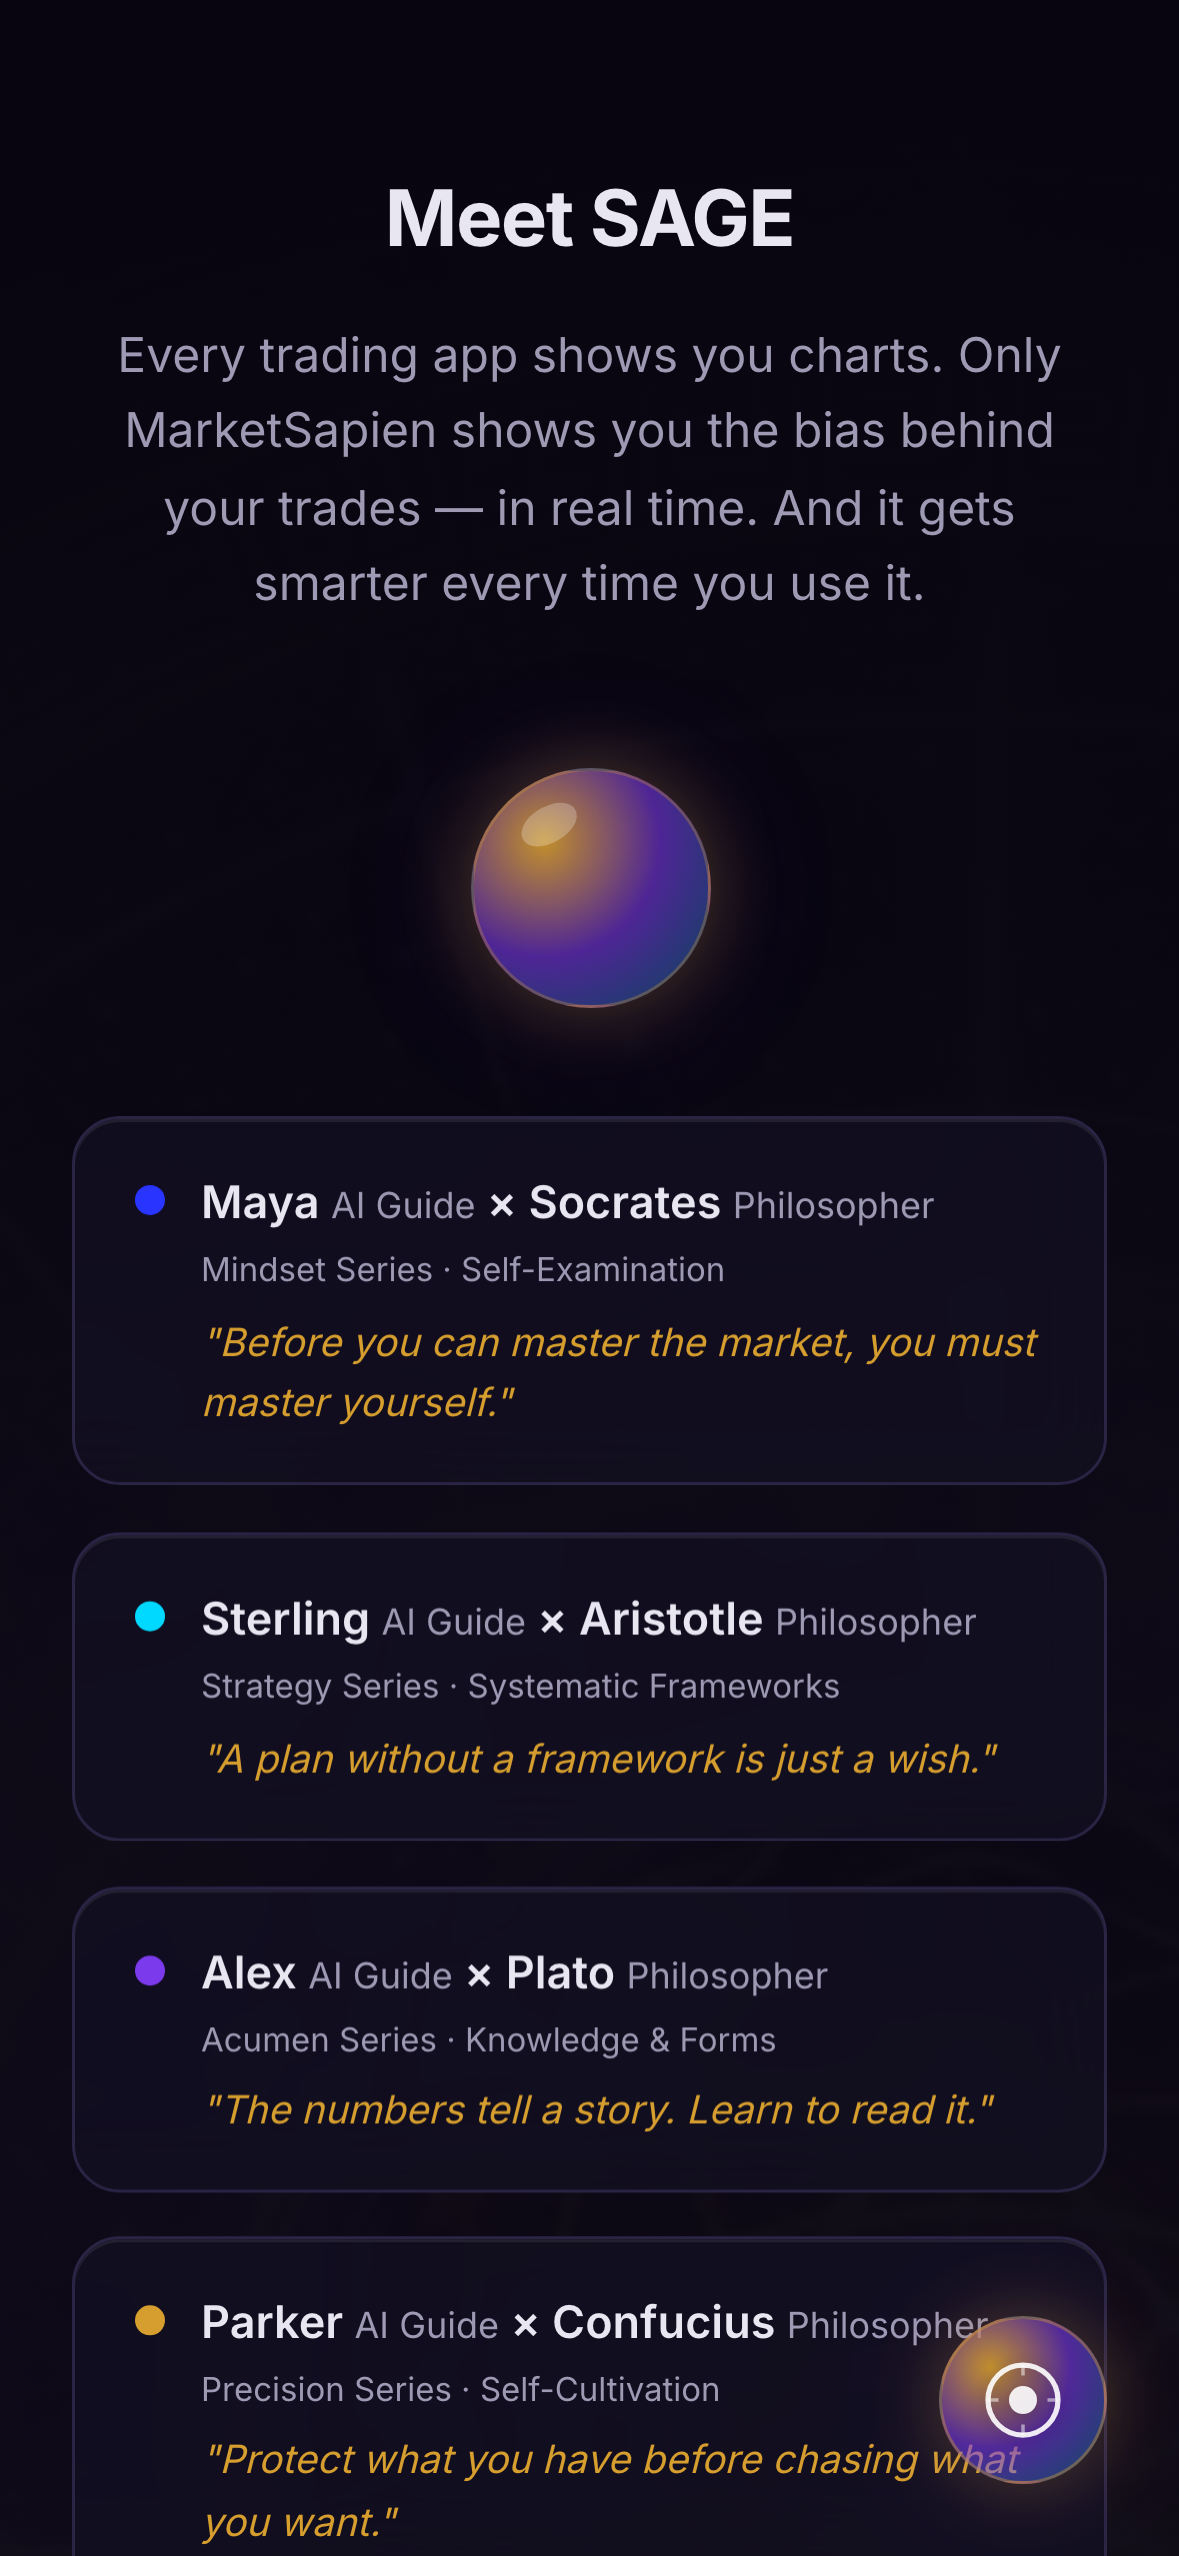Screen dimensions: 1179x2556
Task: Click the gold dot beside Parker
Action: tap(150, 2320)
